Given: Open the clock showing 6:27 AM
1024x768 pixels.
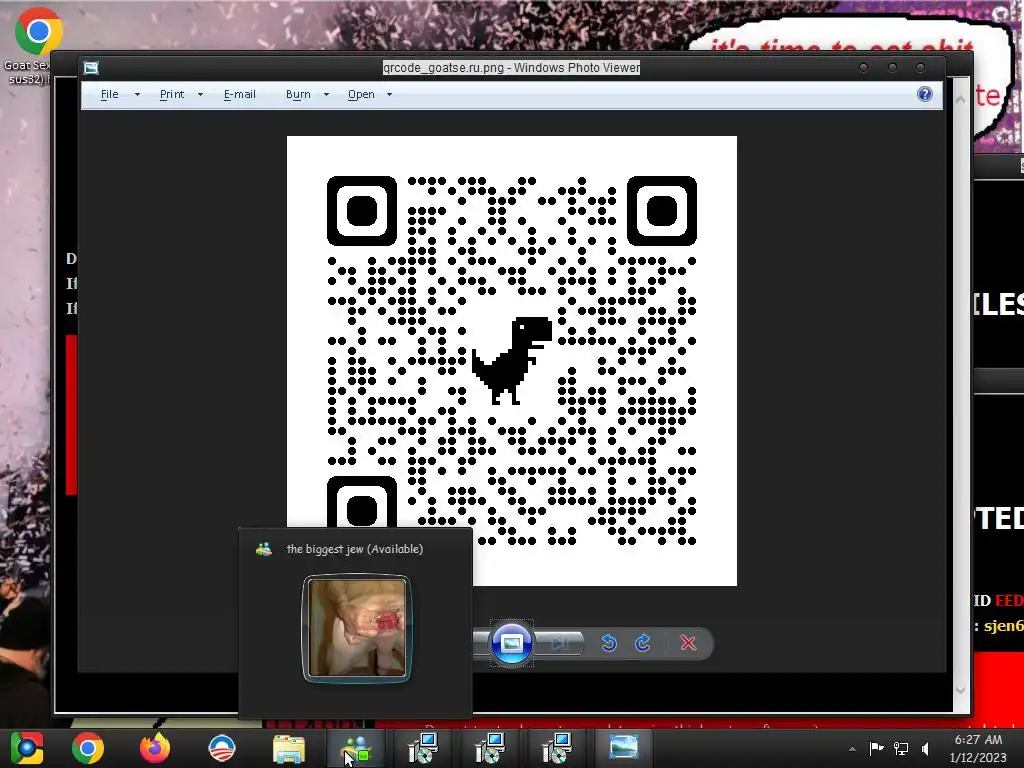Looking at the screenshot, I should [978, 748].
